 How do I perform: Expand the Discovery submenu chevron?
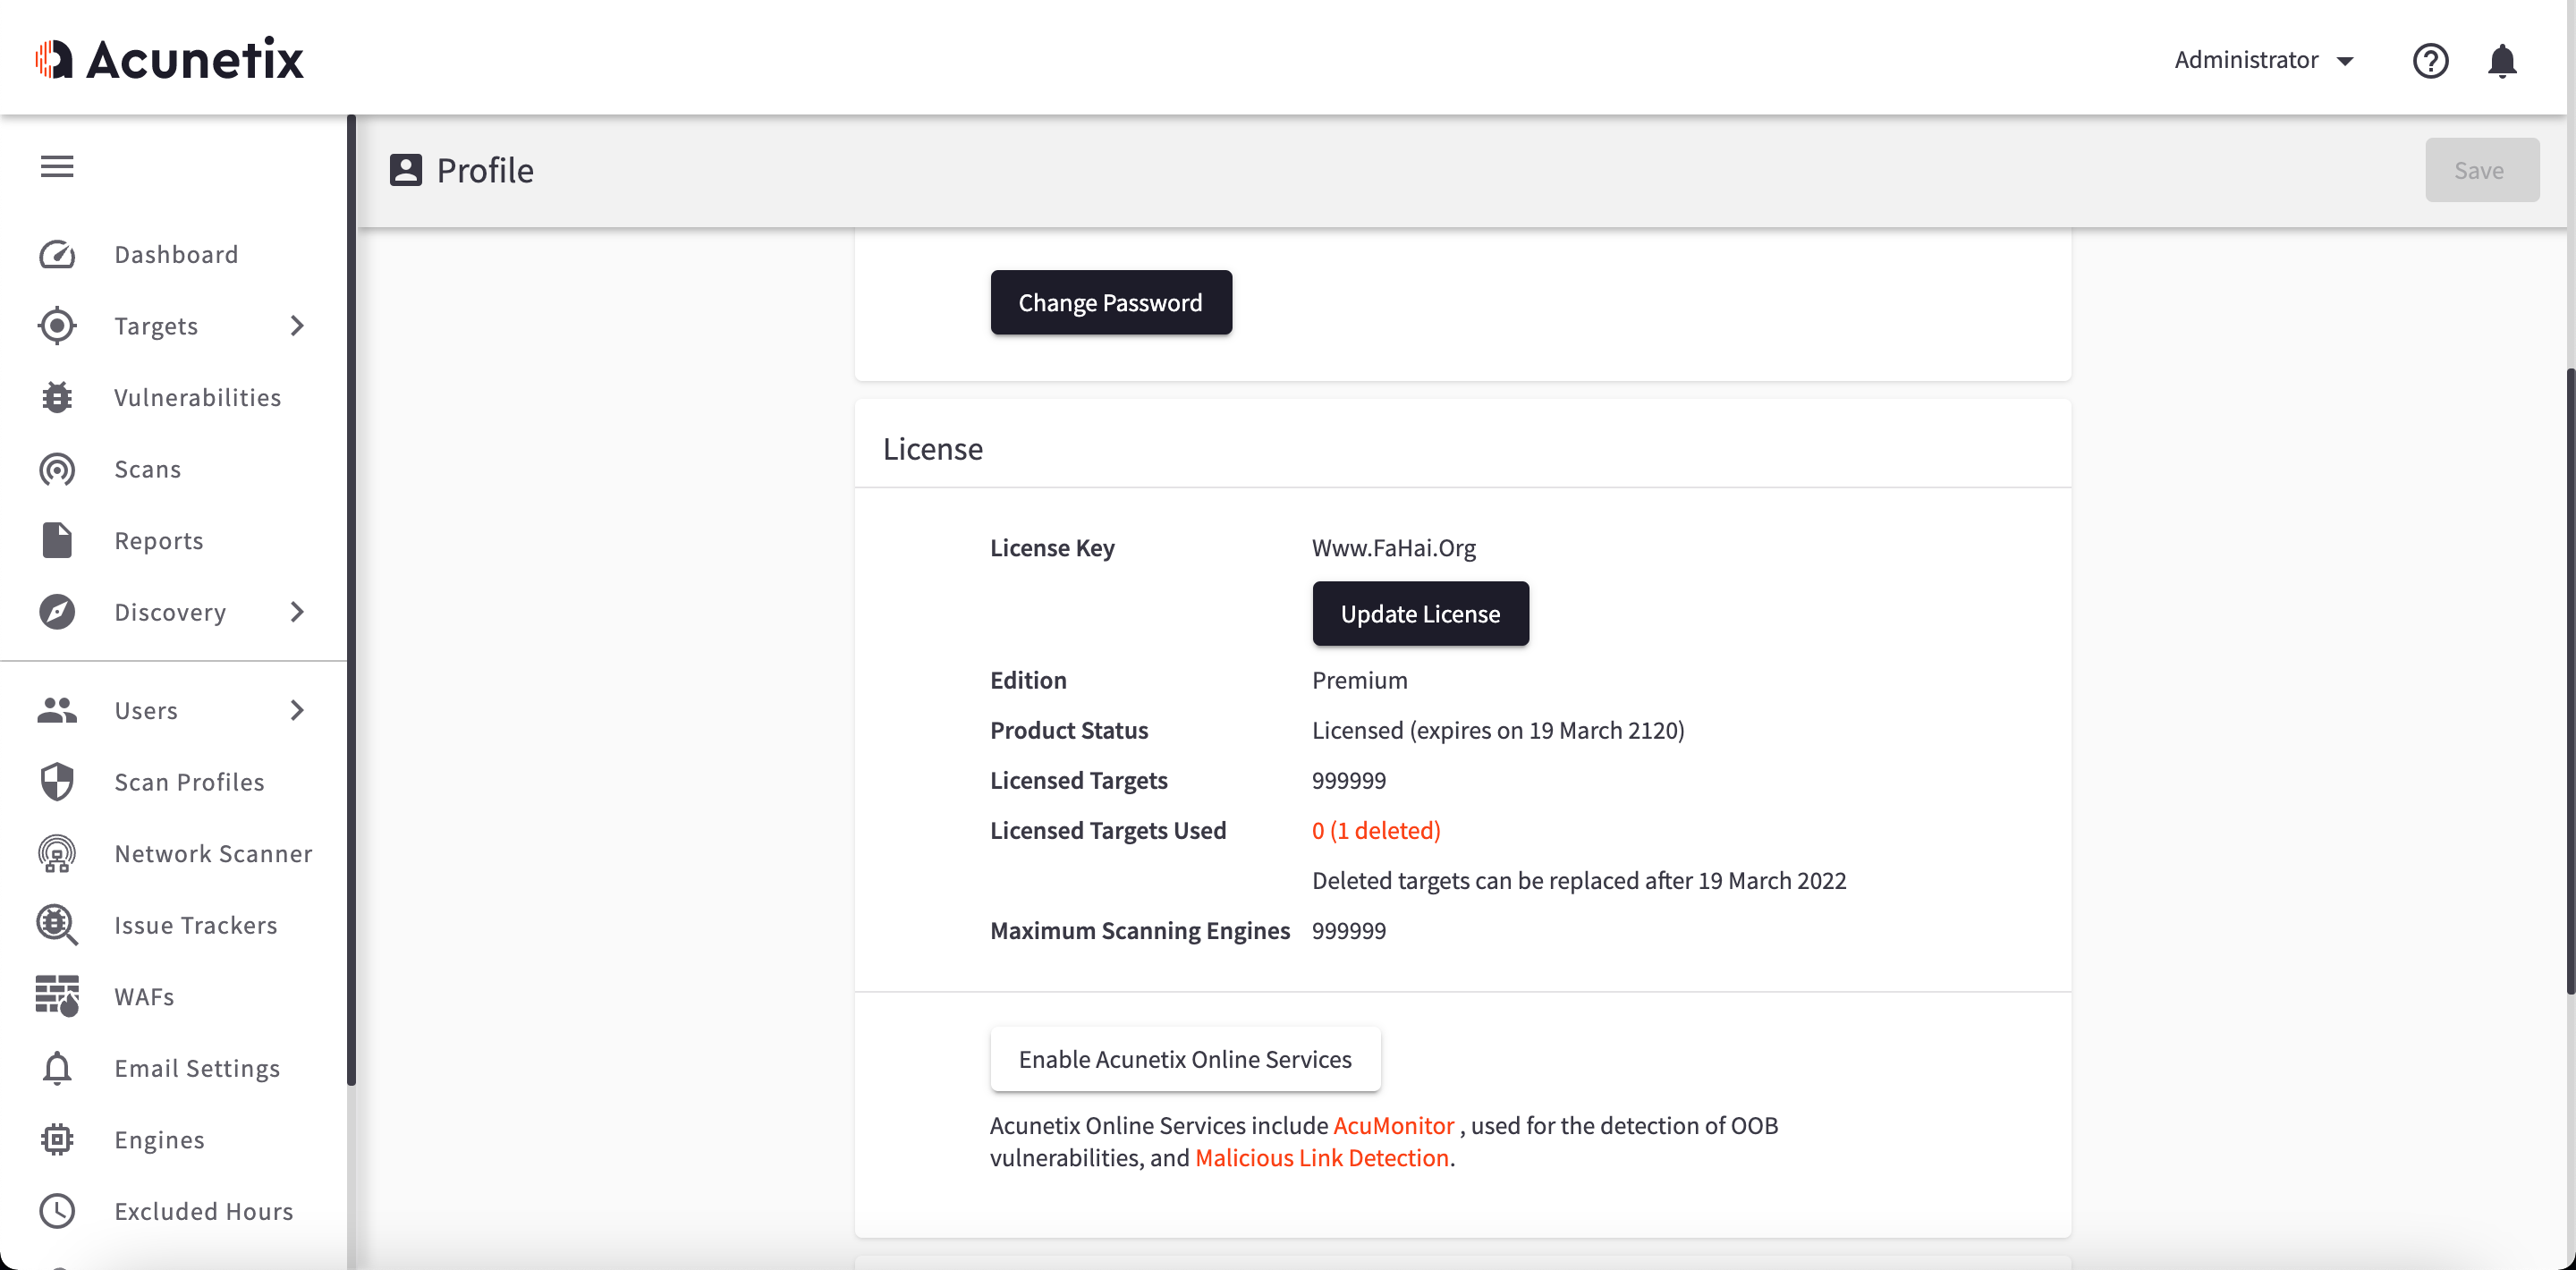[297, 612]
